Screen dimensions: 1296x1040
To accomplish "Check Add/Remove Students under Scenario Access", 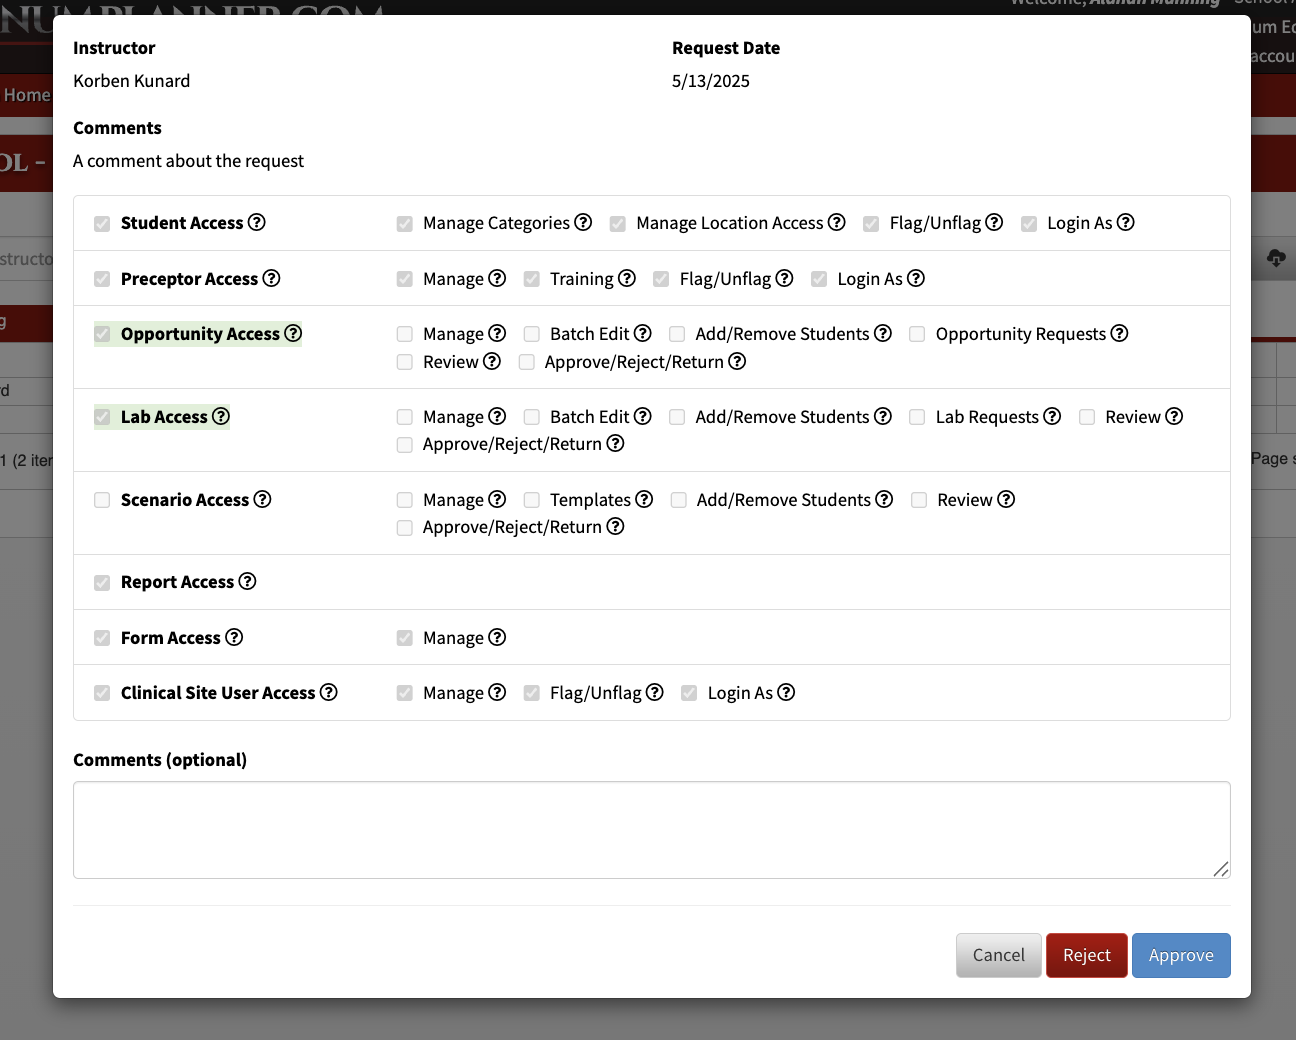I will [x=678, y=500].
